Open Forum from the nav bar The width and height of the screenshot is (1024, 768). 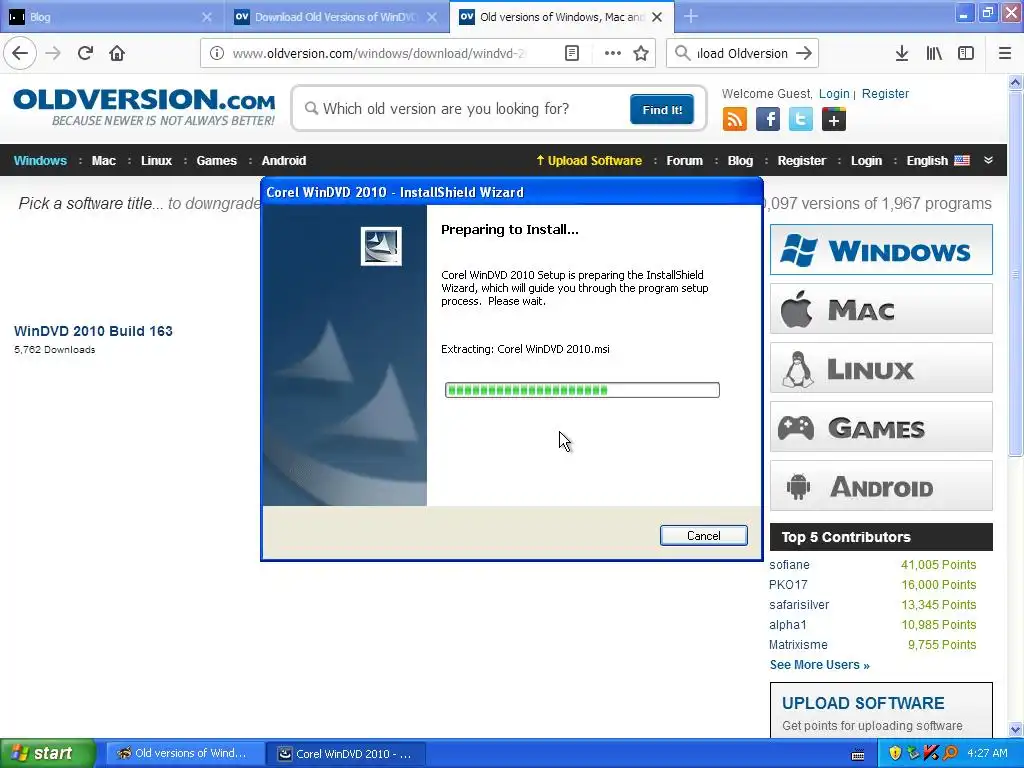pos(684,161)
